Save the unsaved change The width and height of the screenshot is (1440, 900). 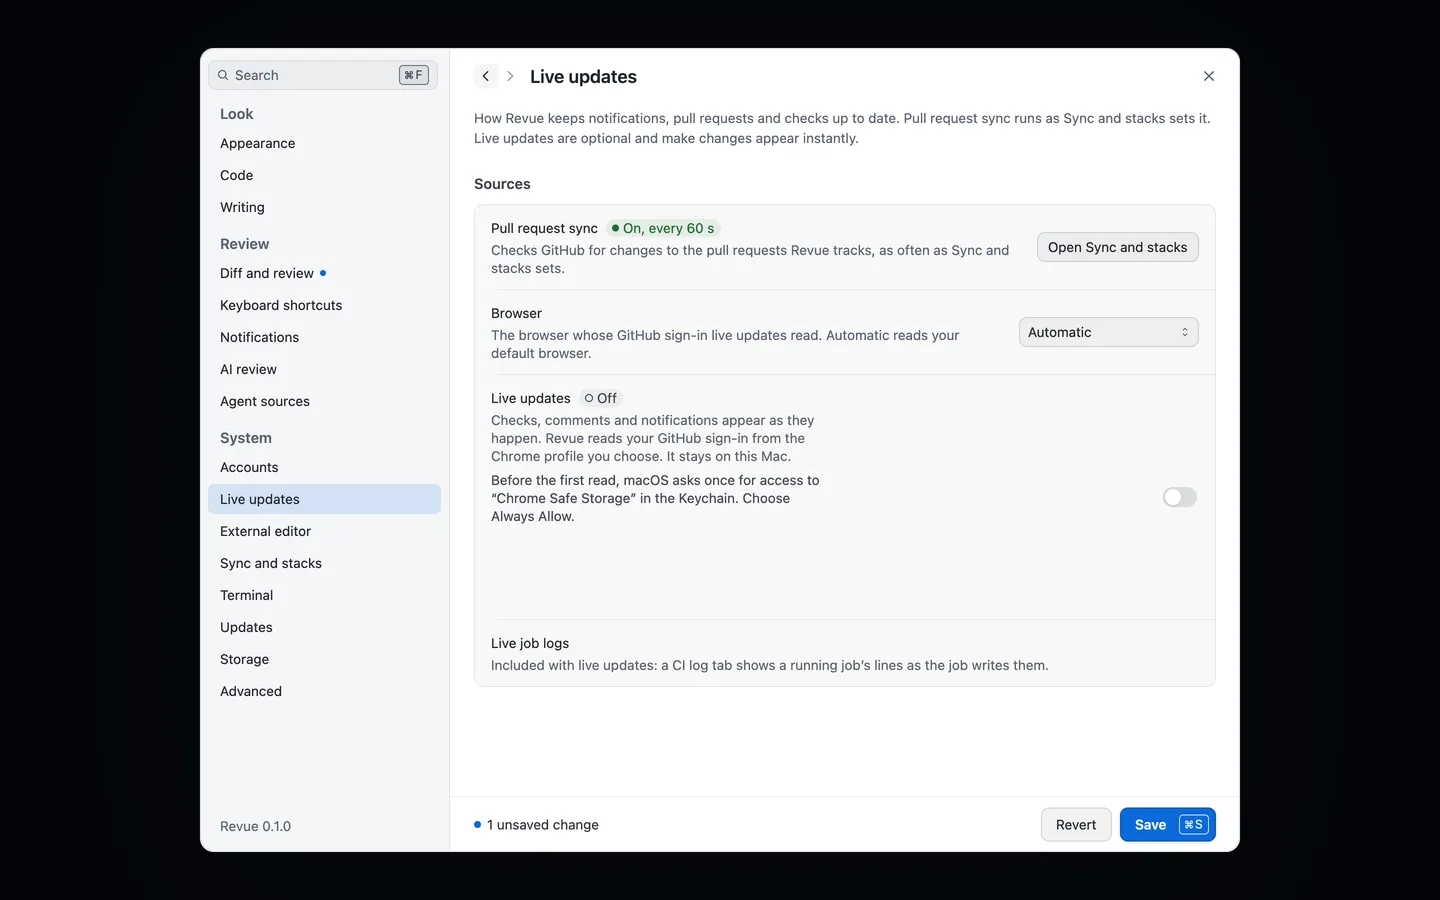pyautogui.click(x=1167, y=824)
